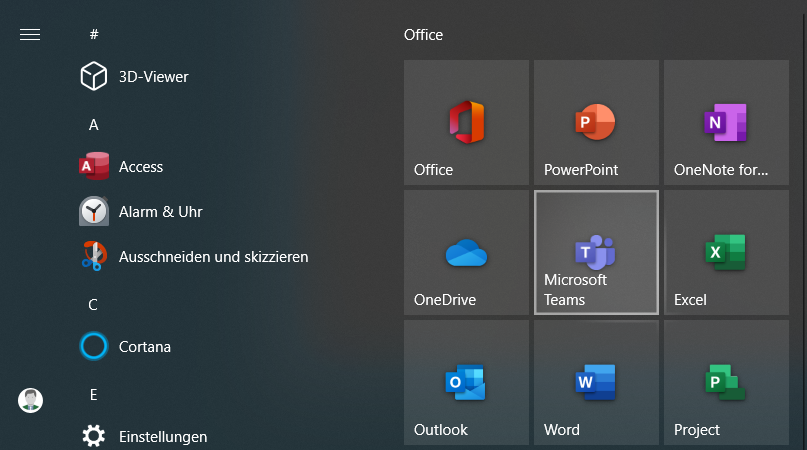Open the Excel tile
Viewport: 807px width, 450px height.
[726, 252]
